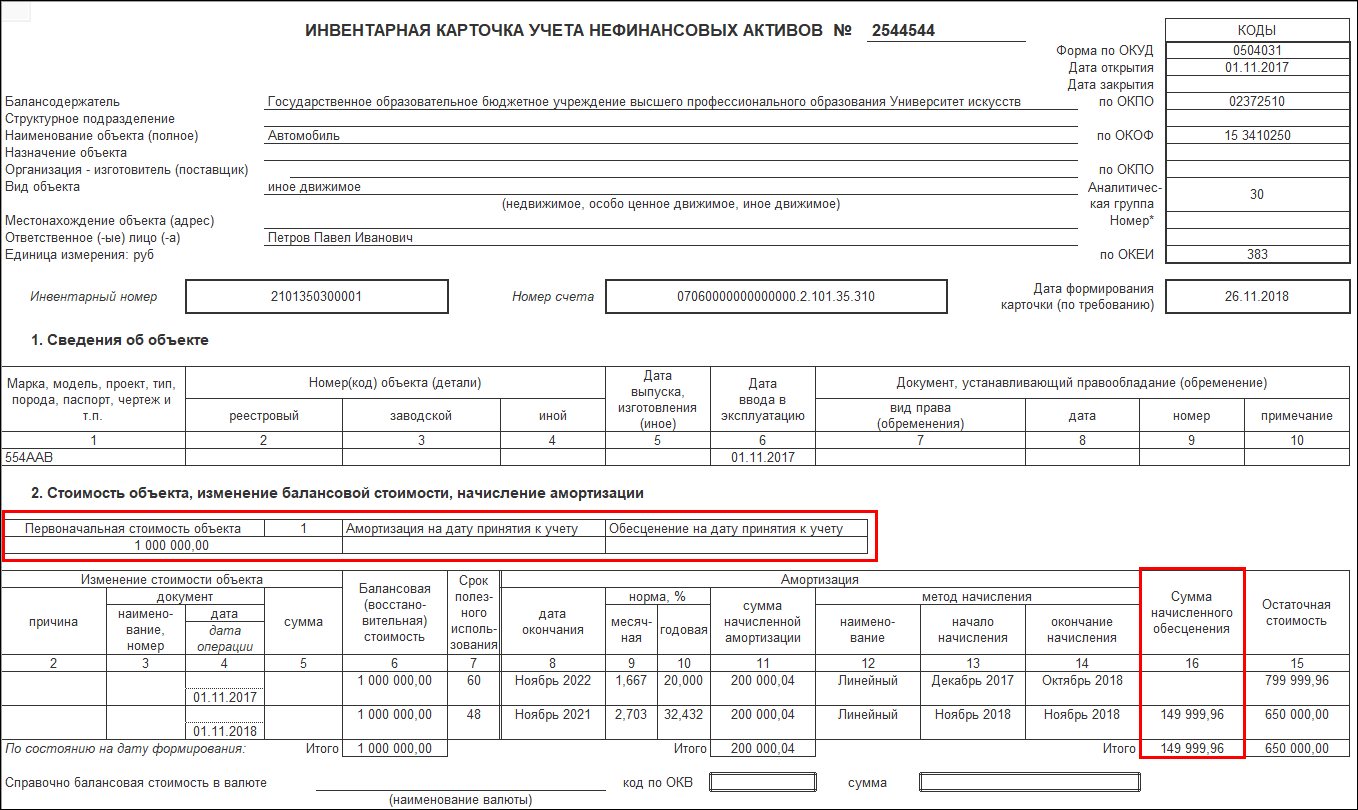
Task: Select object name Автомобиль
Action: click(x=304, y=135)
